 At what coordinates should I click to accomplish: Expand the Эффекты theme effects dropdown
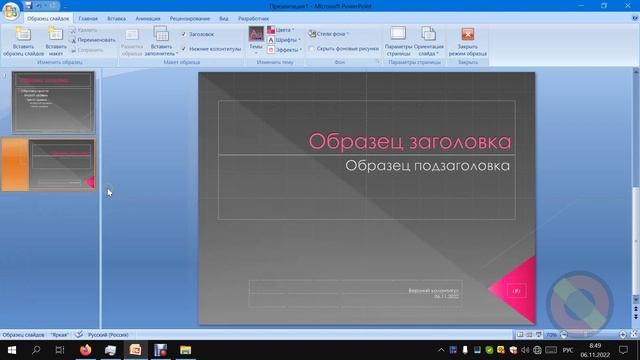pyautogui.click(x=284, y=50)
